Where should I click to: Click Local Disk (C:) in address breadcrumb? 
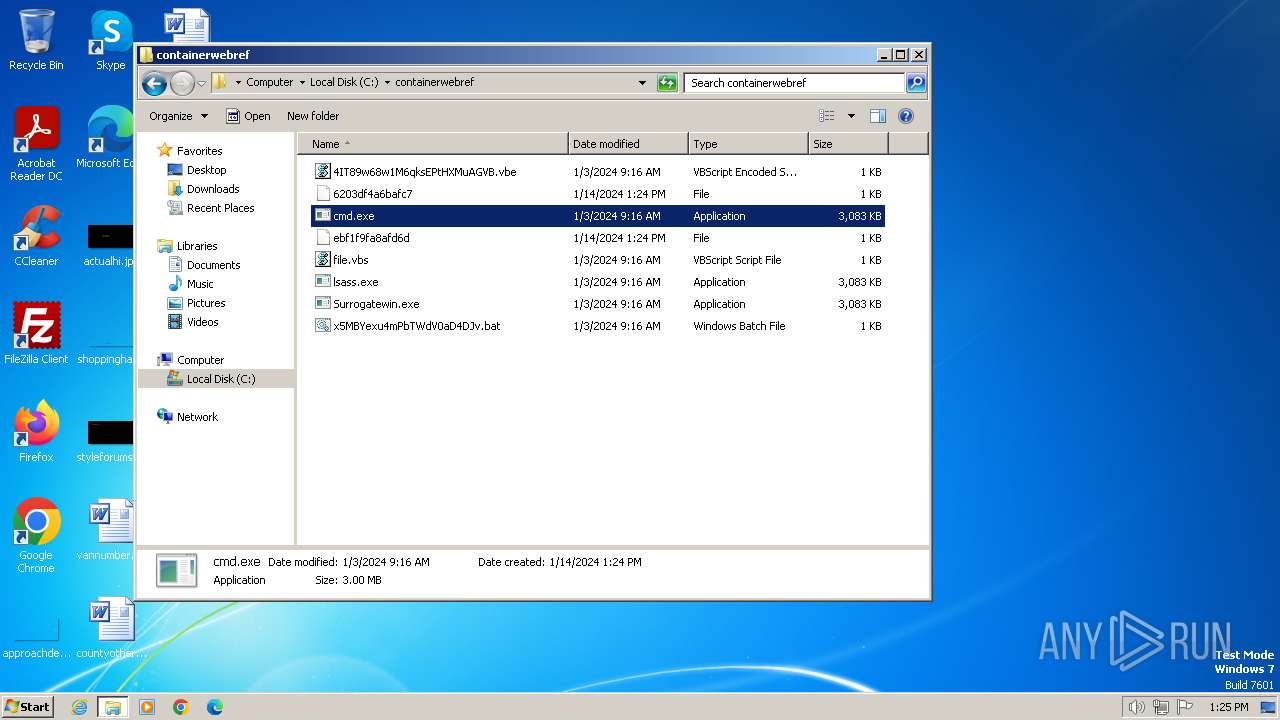tap(344, 83)
